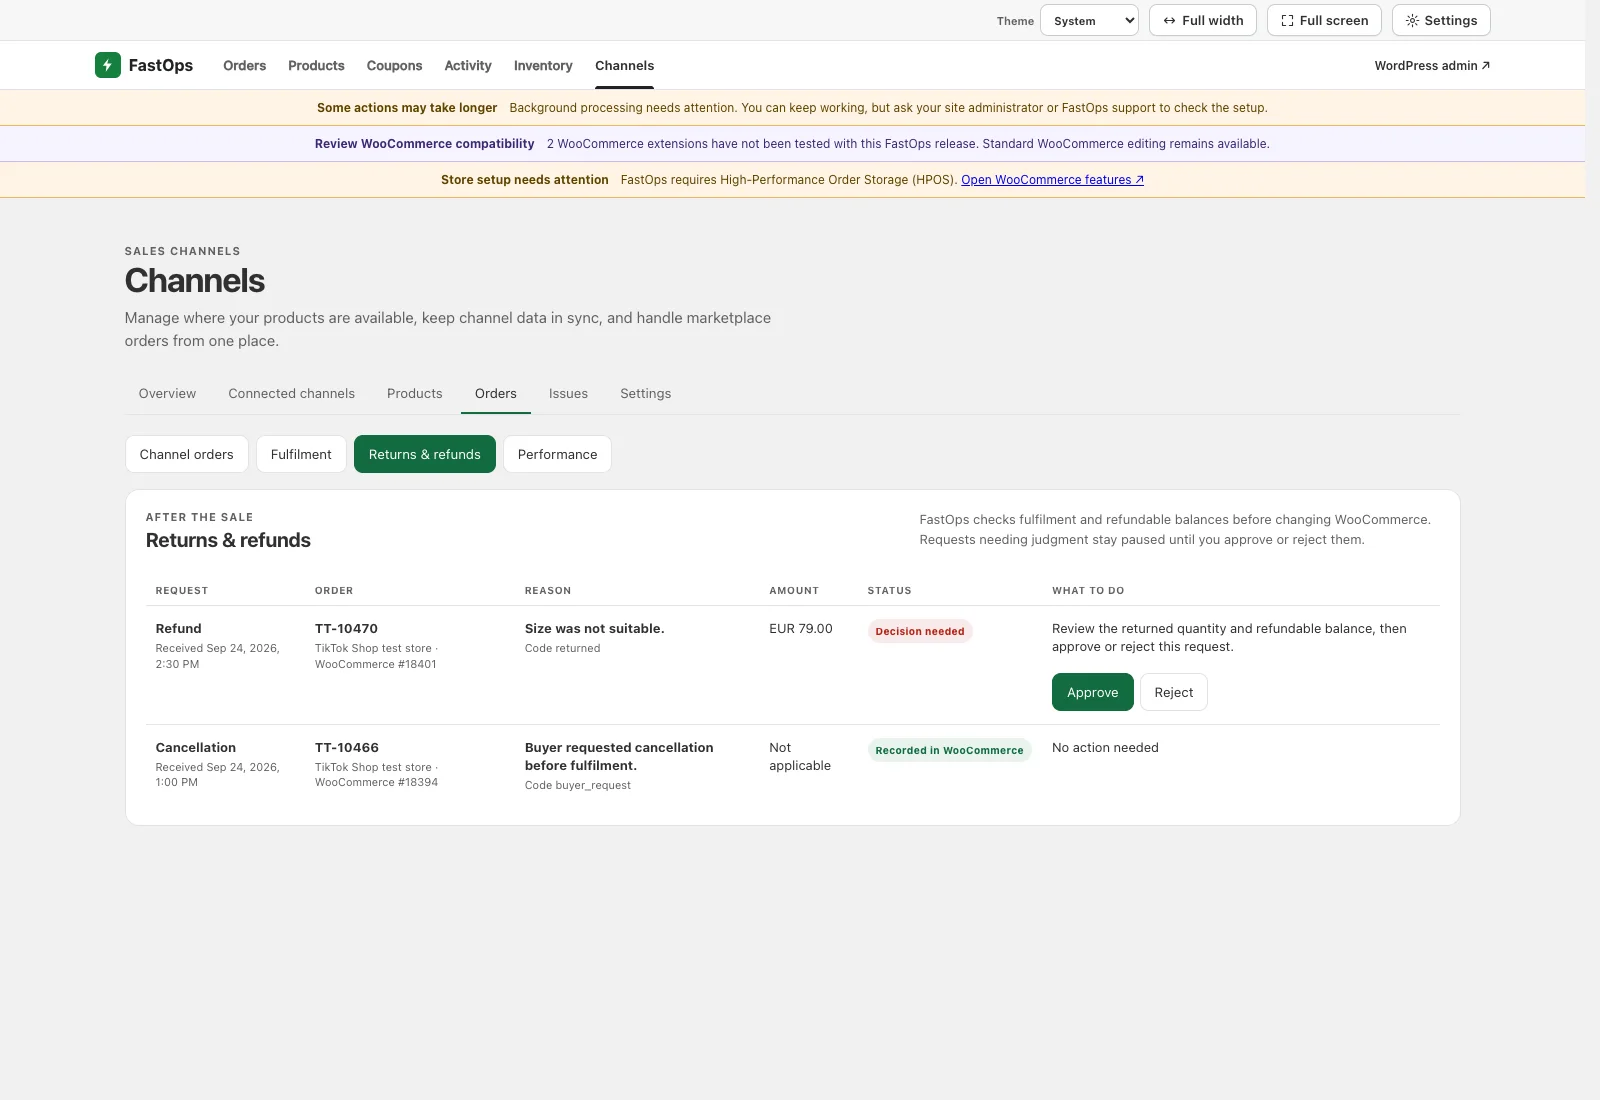Image resolution: width=1600 pixels, height=1100 pixels.
Task: Reject the TT-10470 refund request
Action: pyautogui.click(x=1174, y=692)
